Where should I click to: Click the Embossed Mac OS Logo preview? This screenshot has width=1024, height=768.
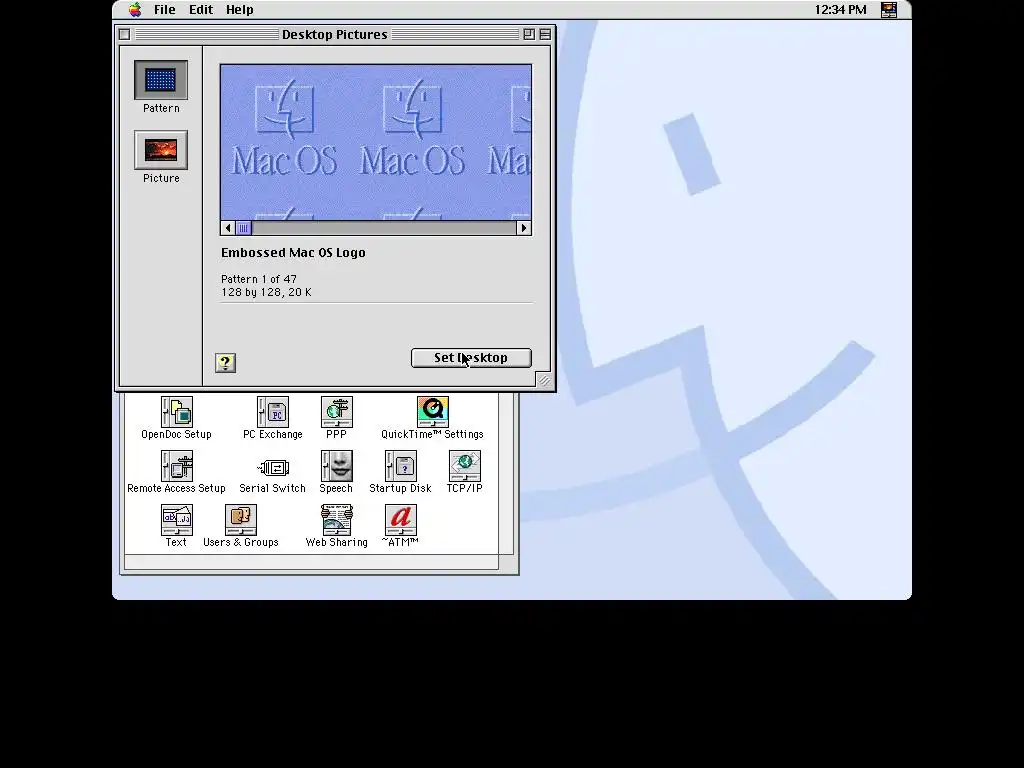(x=376, y=142)
